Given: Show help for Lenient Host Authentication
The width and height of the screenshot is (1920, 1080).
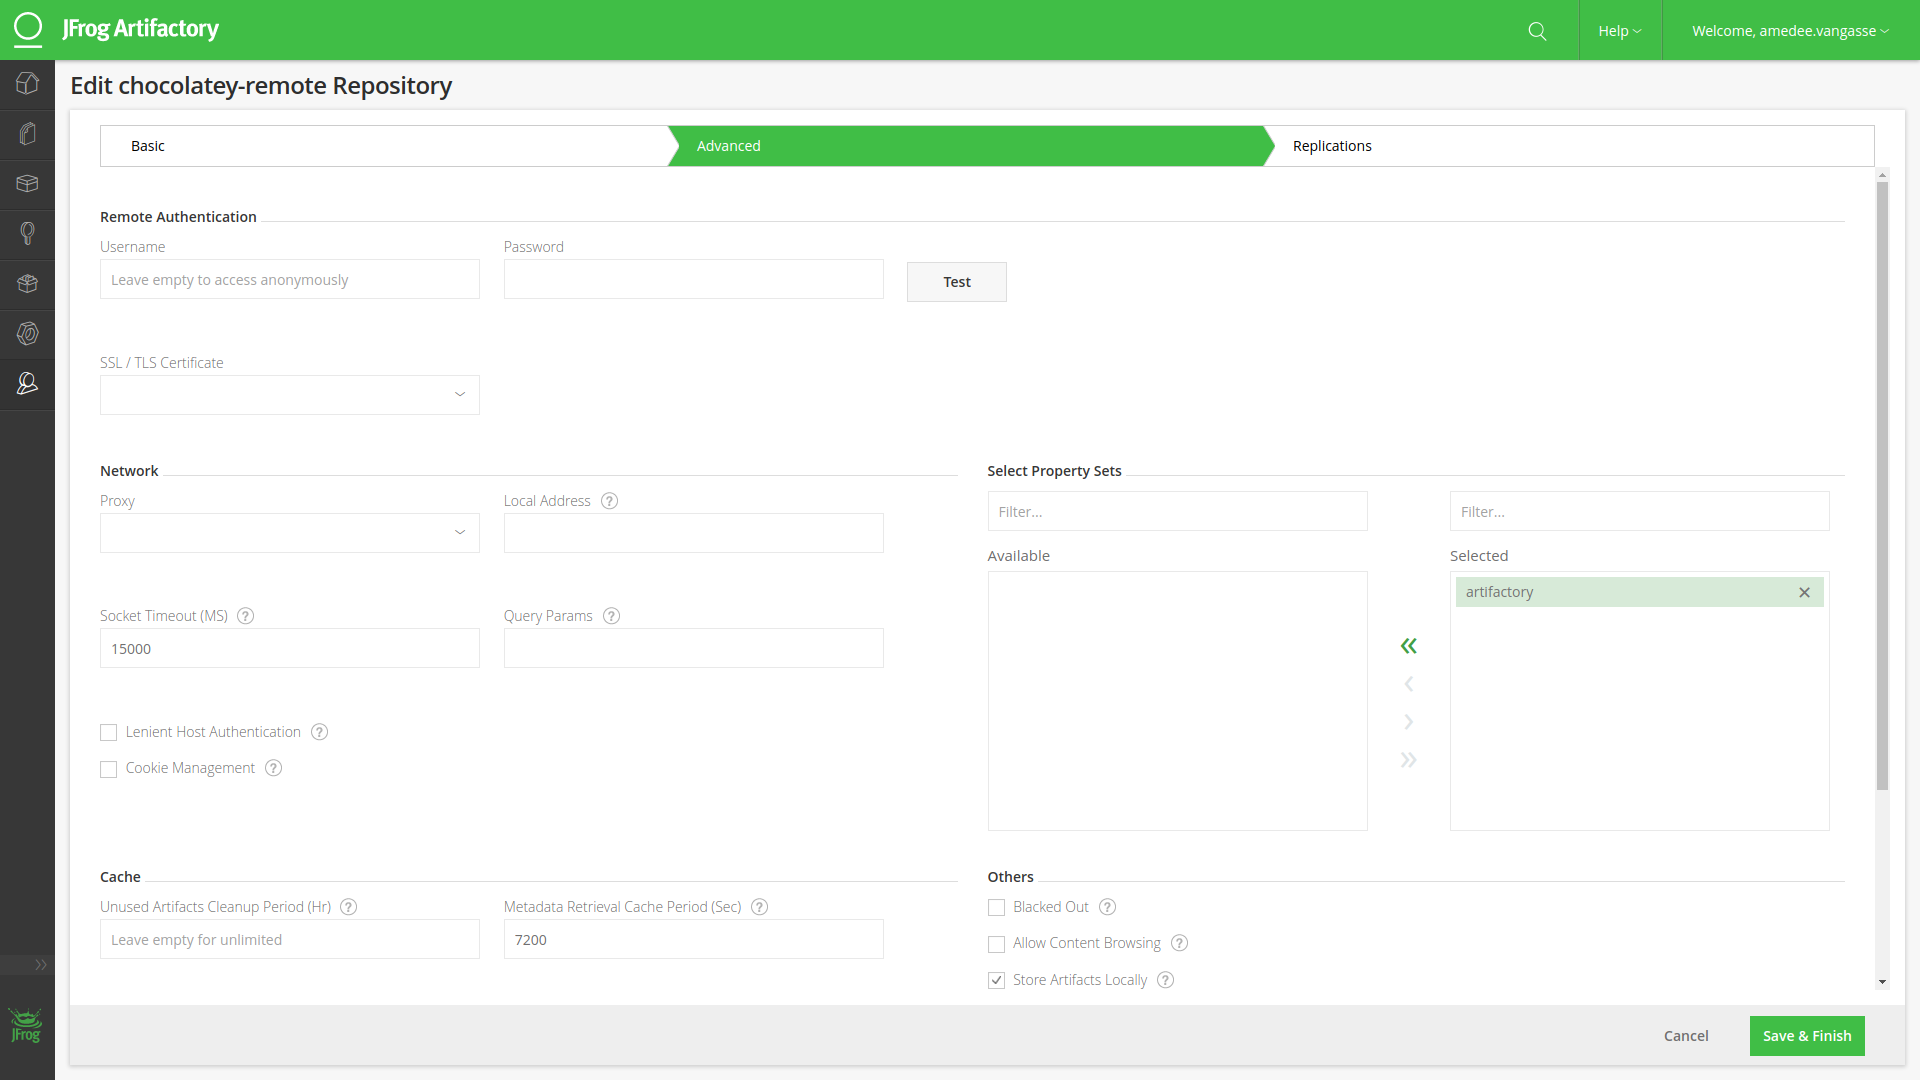Looking at the screenshot, I should 319,732.
